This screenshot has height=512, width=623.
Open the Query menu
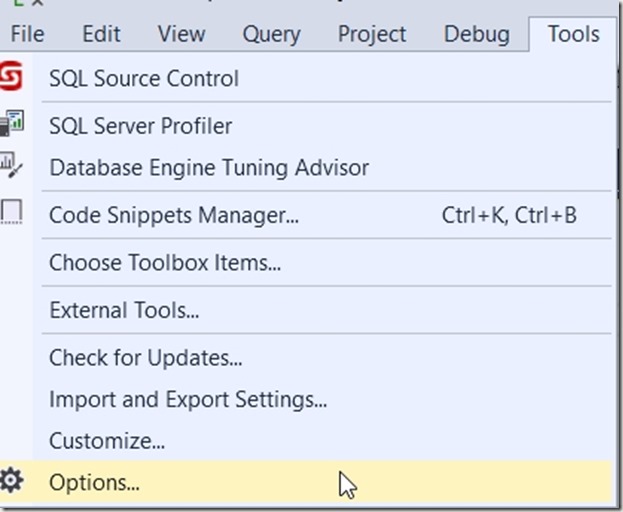click(271, 33)
